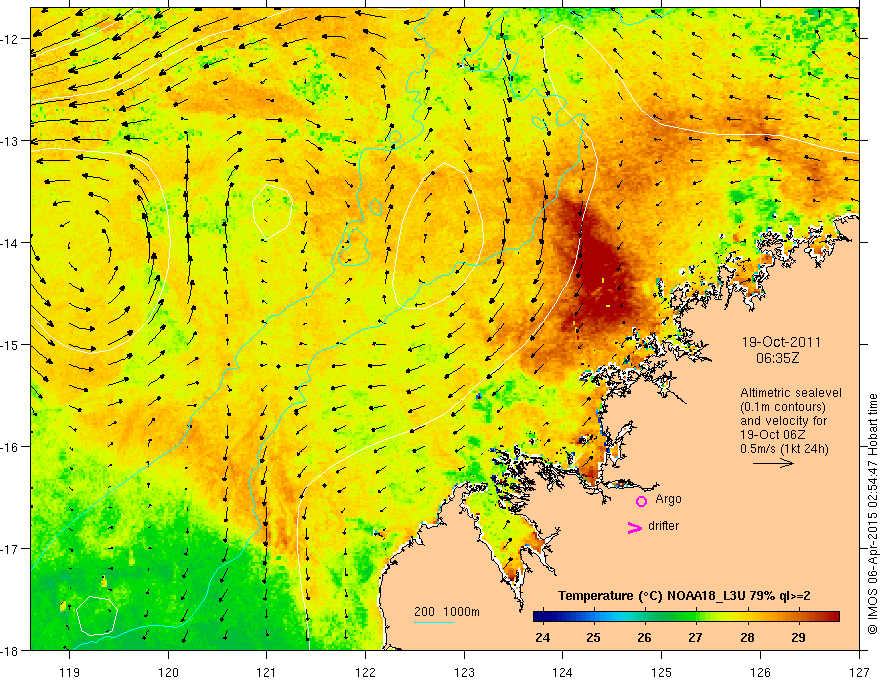Click the 29 value on the color bar
Image resolution: width=880 pixels, height=680 pixels.
click(x=798, y=637)
